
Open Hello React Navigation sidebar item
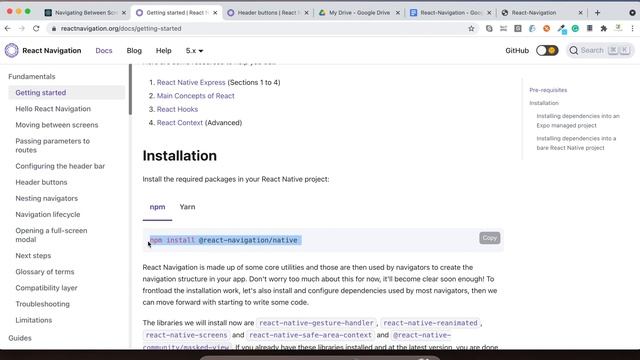53,109
